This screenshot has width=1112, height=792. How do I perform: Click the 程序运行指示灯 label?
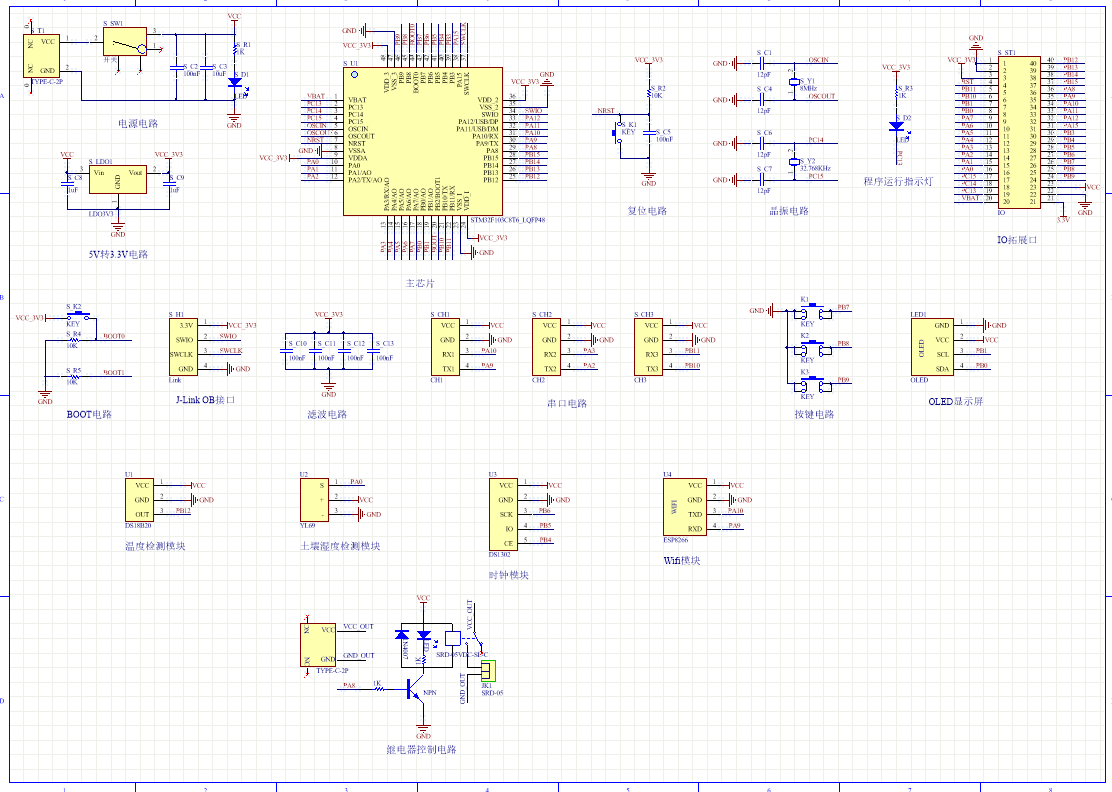point(898,182)
